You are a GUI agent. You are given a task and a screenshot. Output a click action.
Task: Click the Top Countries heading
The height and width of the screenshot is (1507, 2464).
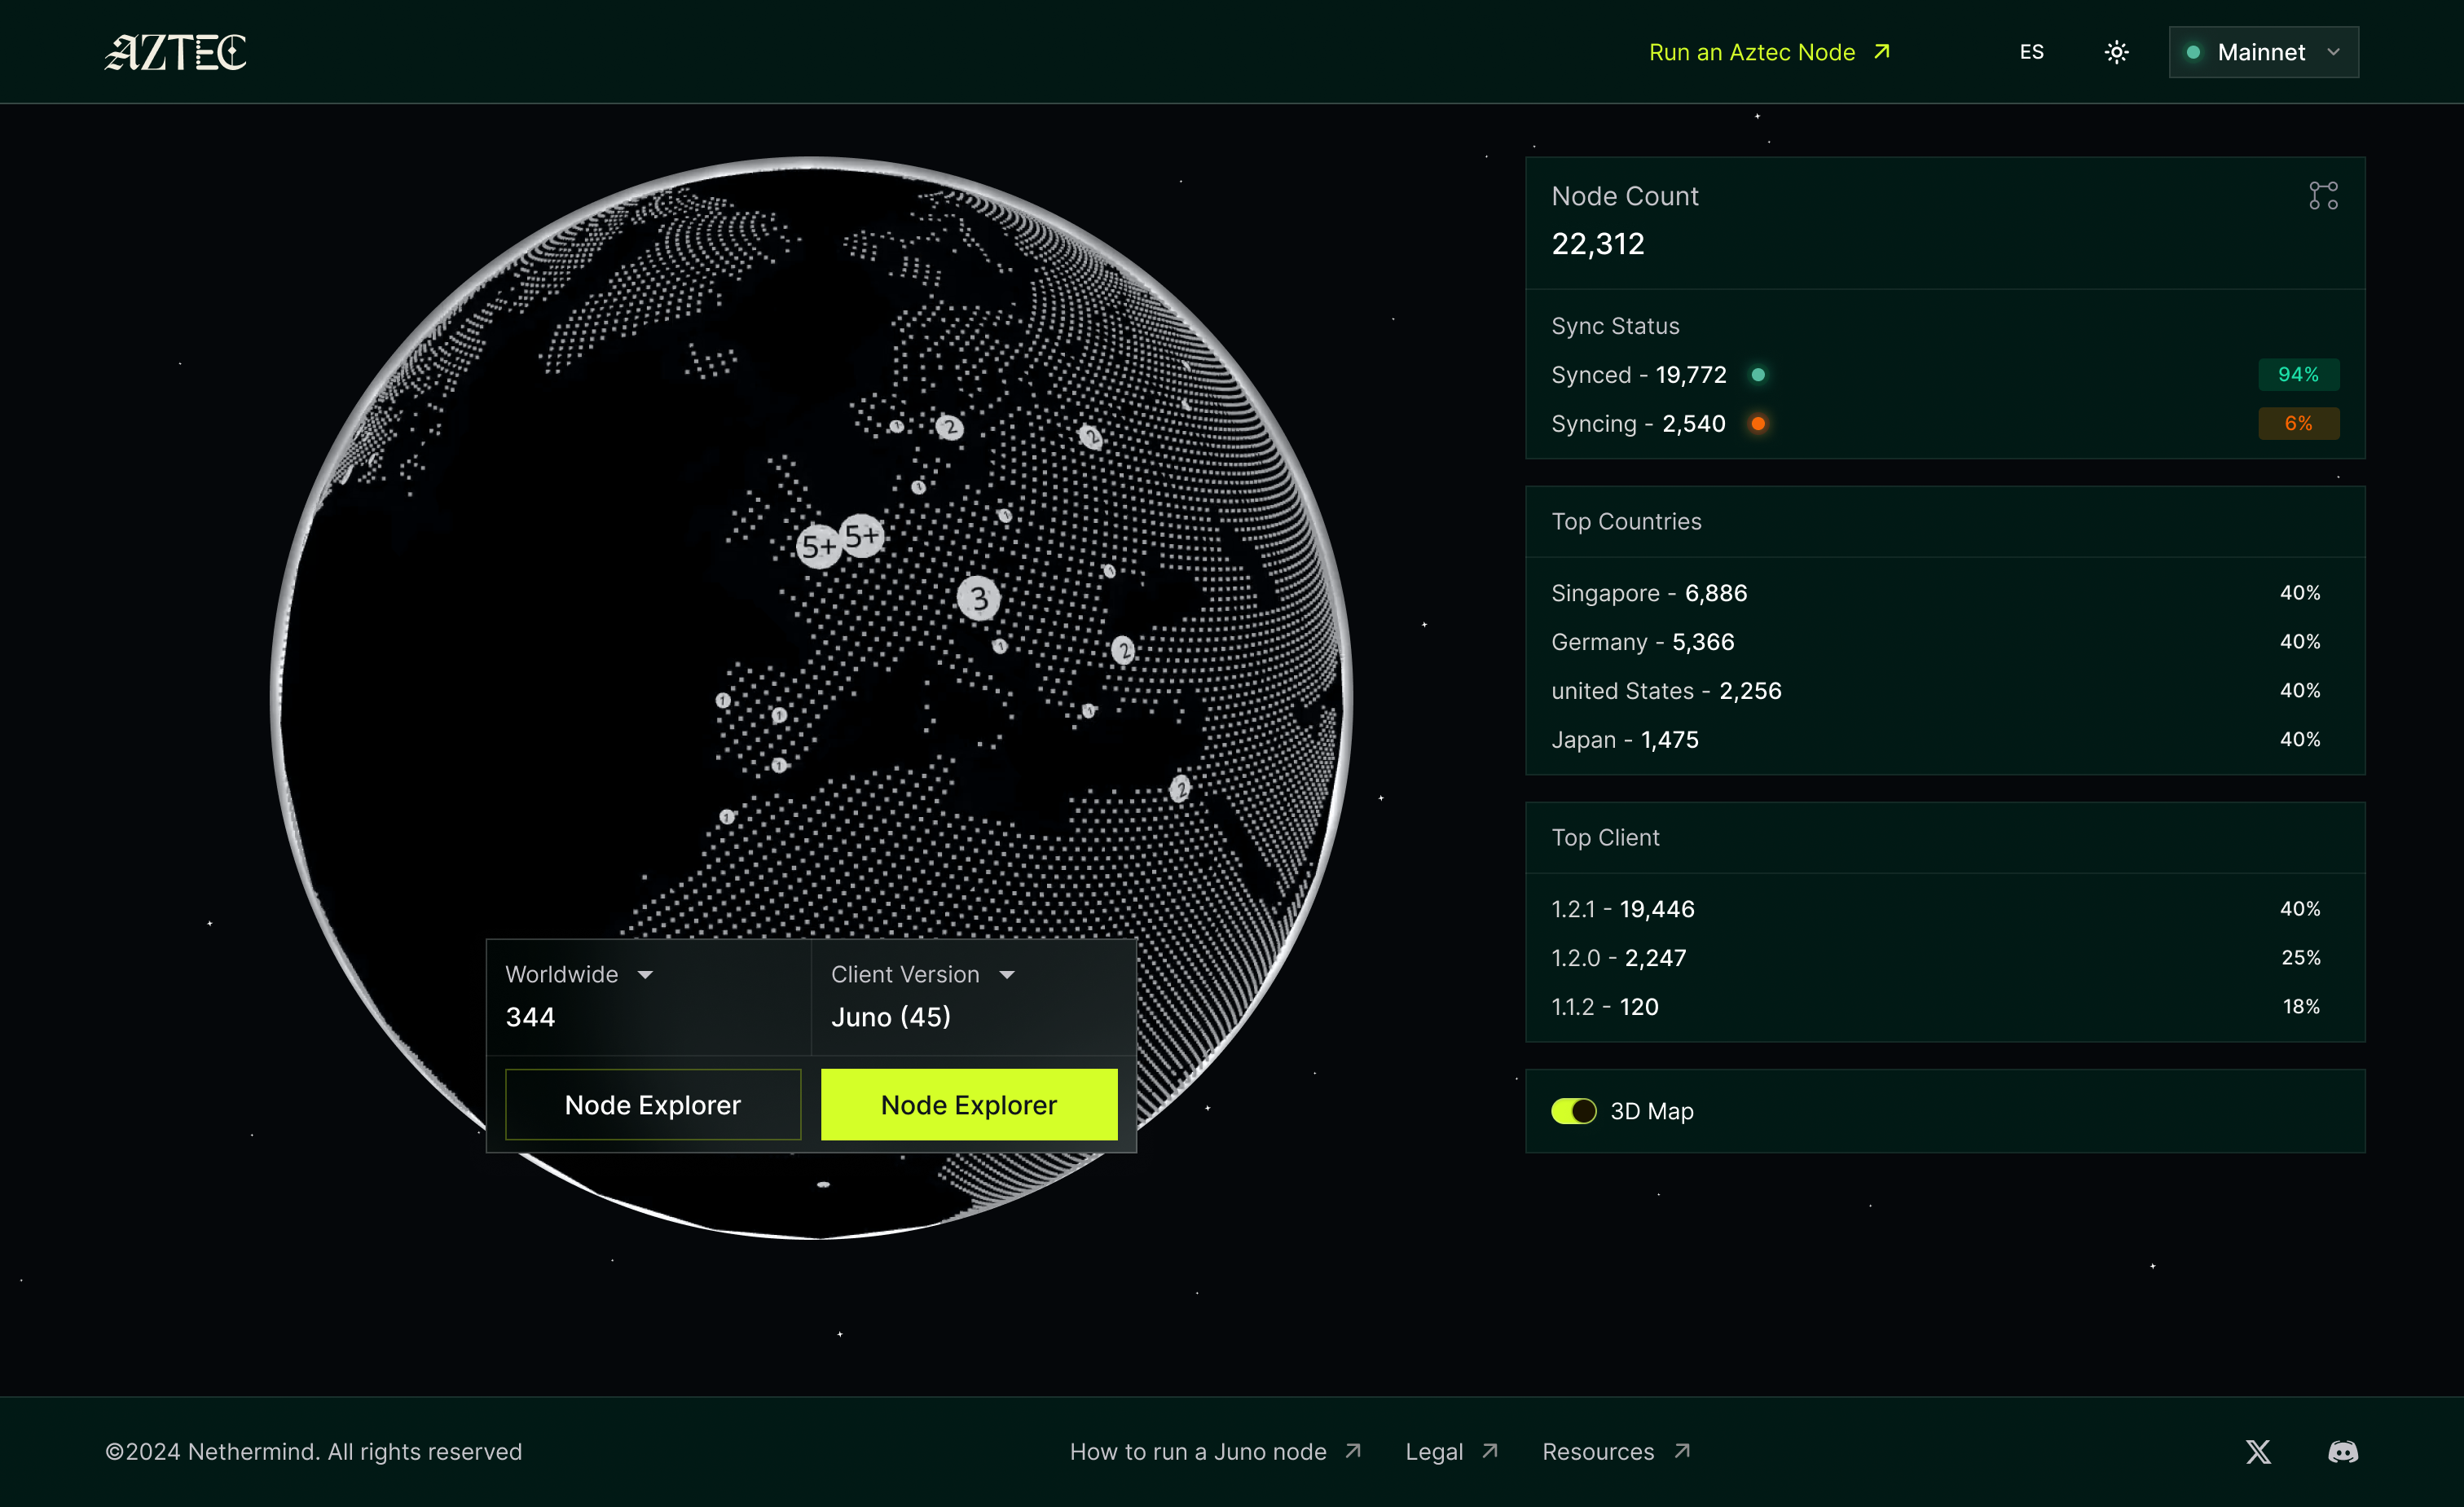click(1626, 522)
